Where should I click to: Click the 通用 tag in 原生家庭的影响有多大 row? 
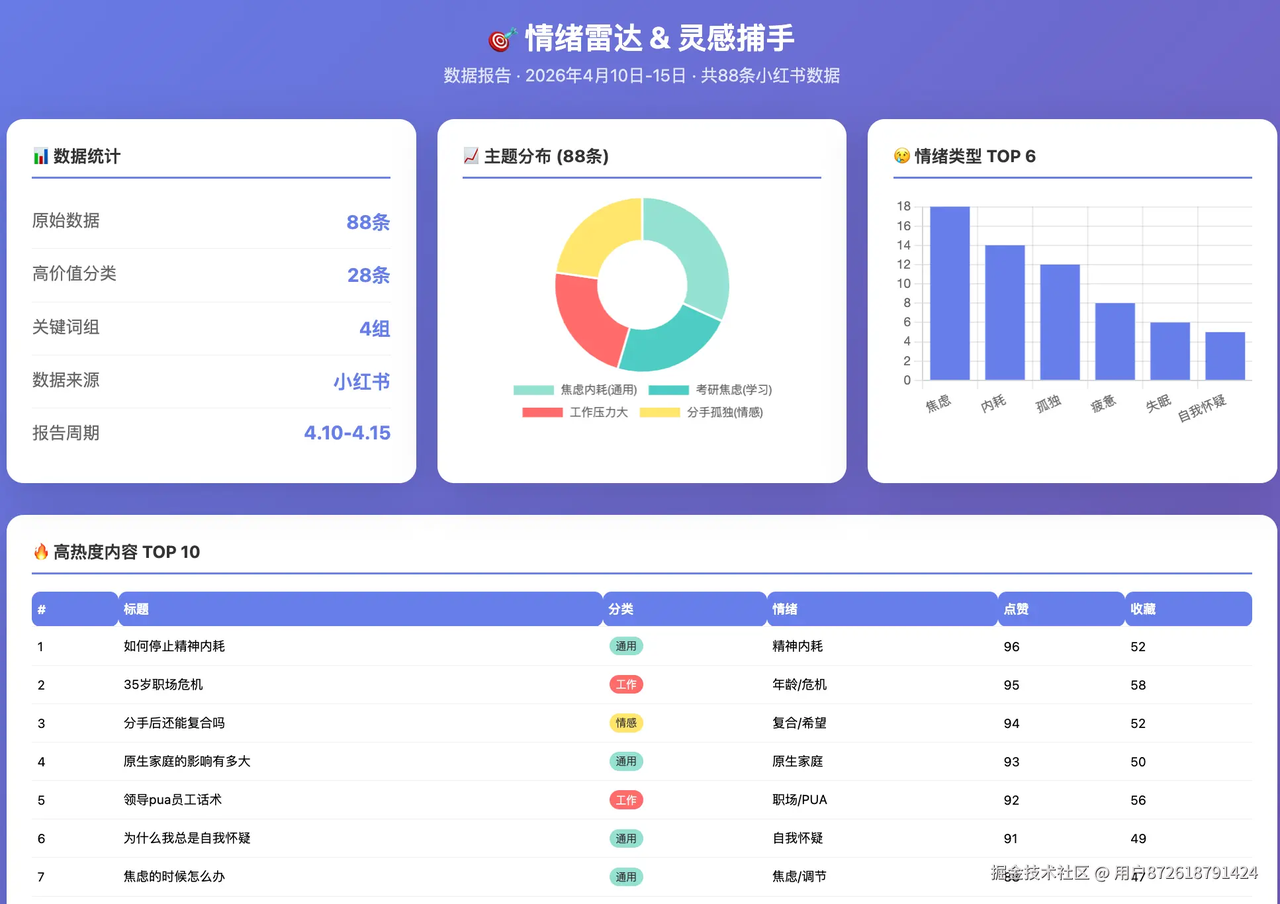626,761
